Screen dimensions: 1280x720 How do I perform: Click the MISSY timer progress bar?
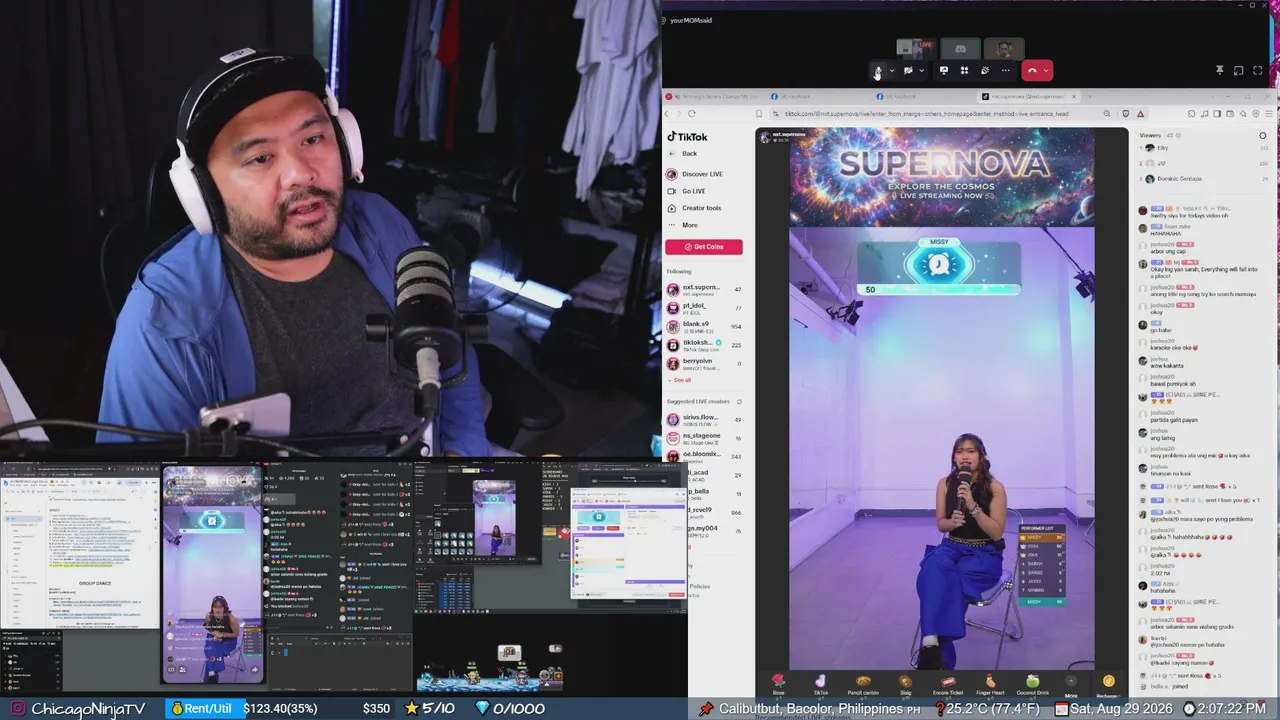939,289
